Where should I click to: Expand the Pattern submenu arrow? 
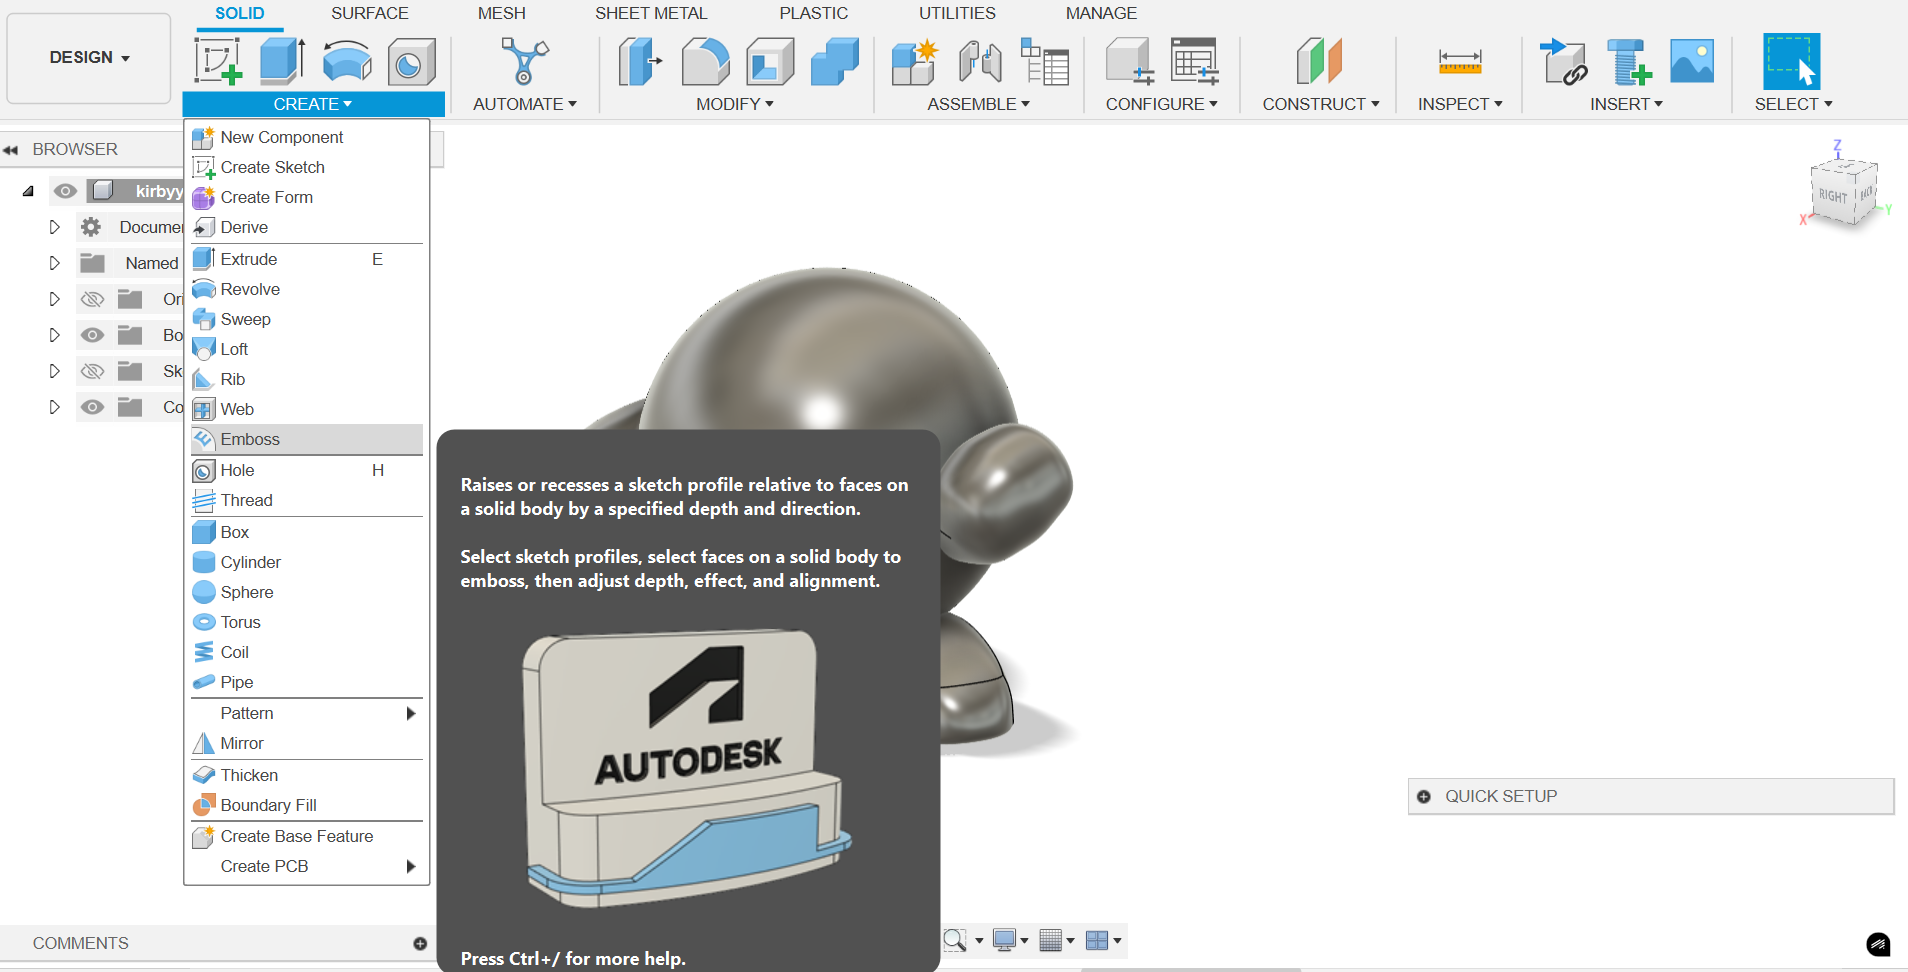point(410,713)
